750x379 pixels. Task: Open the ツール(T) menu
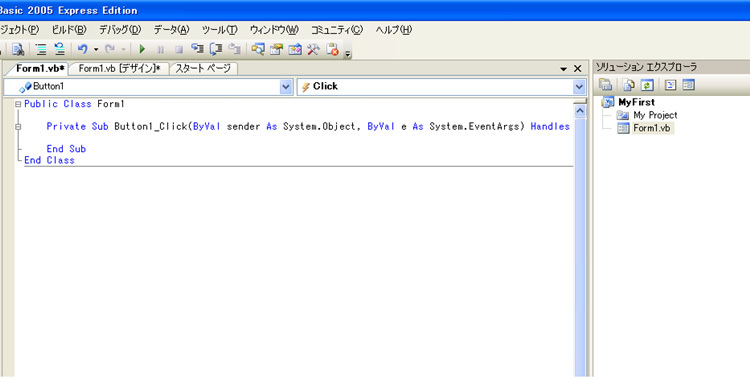click(220, 30)
